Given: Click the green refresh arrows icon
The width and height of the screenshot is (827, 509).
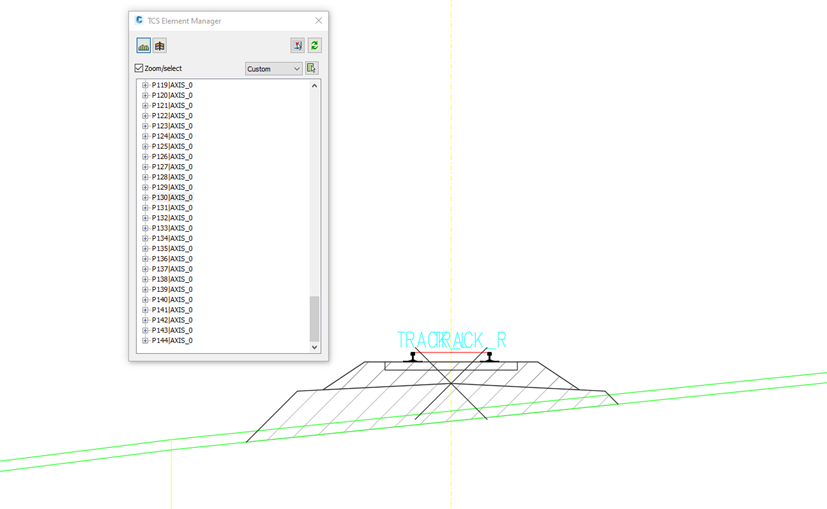Looking at the screenshot, I should [x=314, y=46].
